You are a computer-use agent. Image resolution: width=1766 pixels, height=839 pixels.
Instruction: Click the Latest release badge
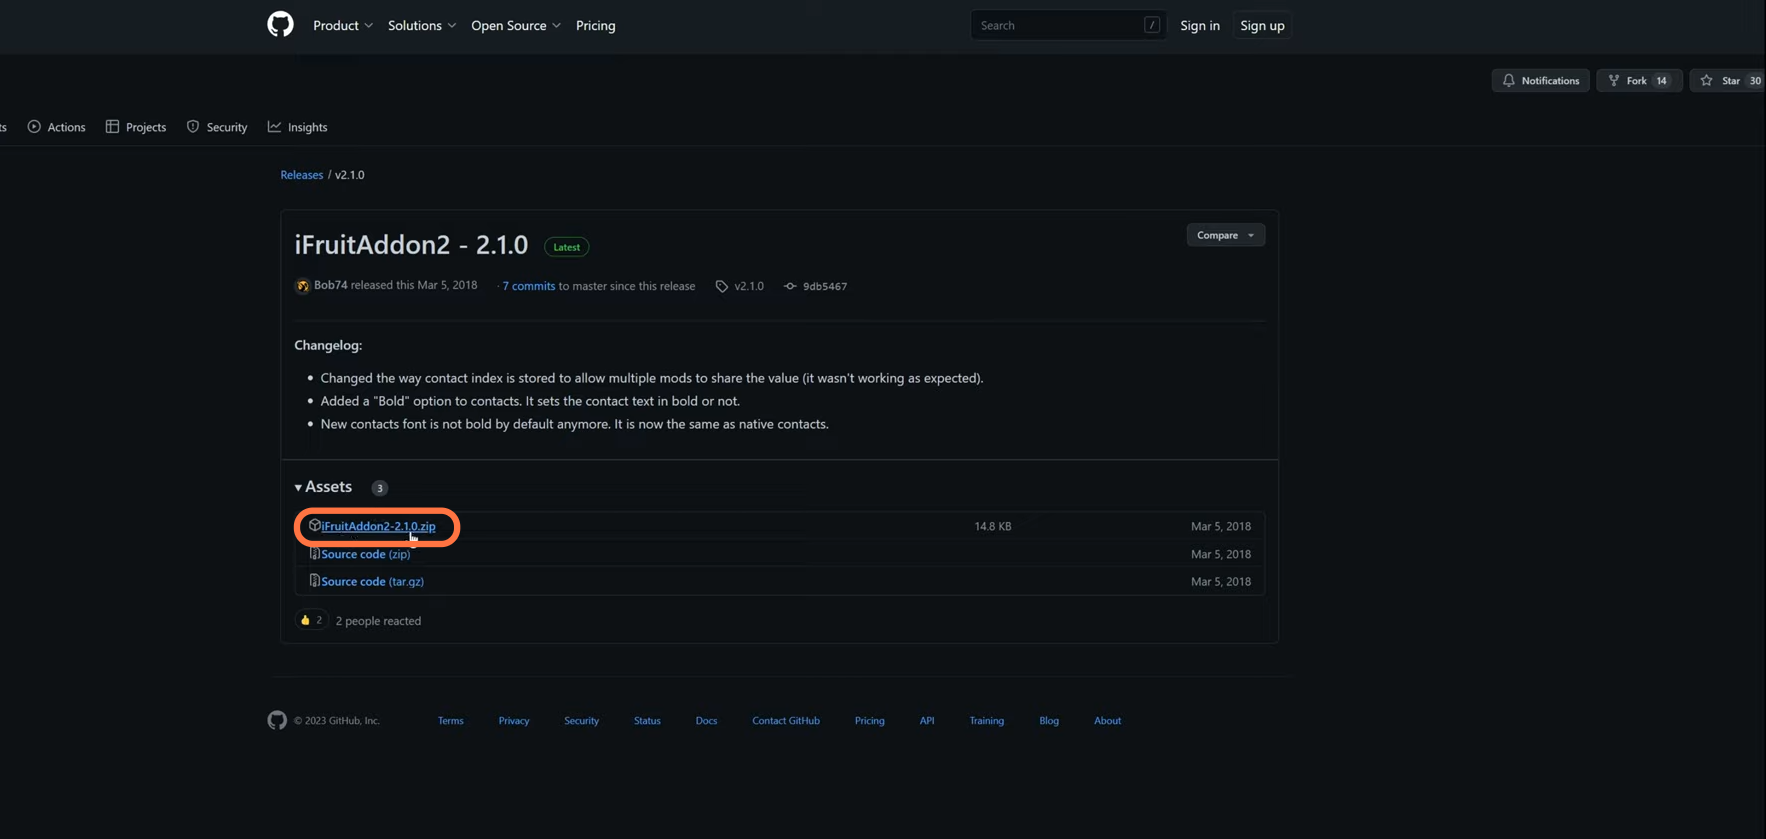click(566, 247)
